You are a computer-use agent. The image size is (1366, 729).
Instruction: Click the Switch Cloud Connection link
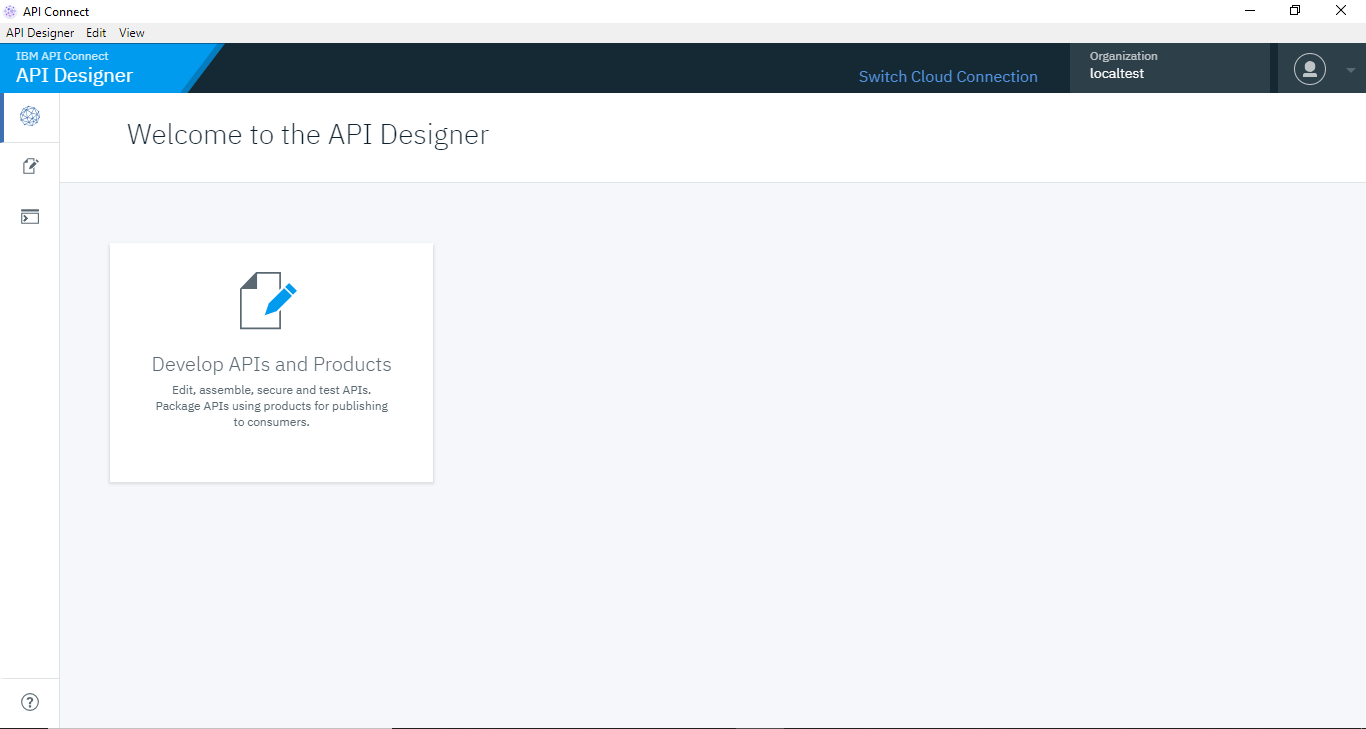click(948, 77)
